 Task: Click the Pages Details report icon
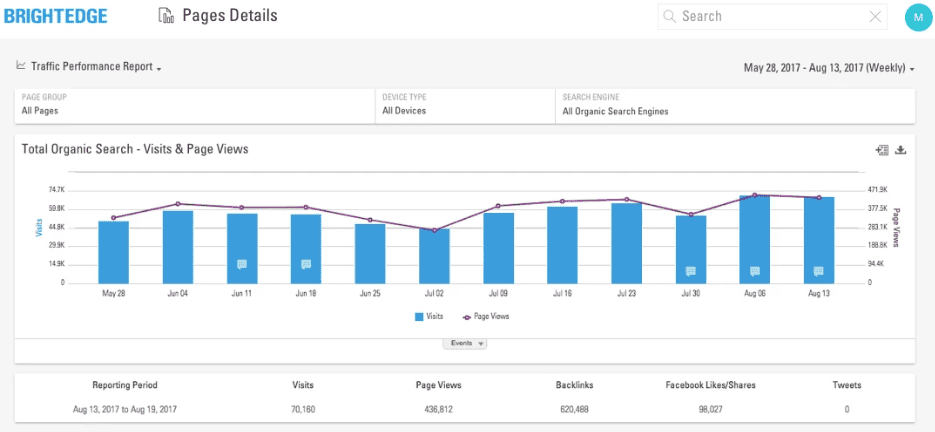tap(166, 16)
